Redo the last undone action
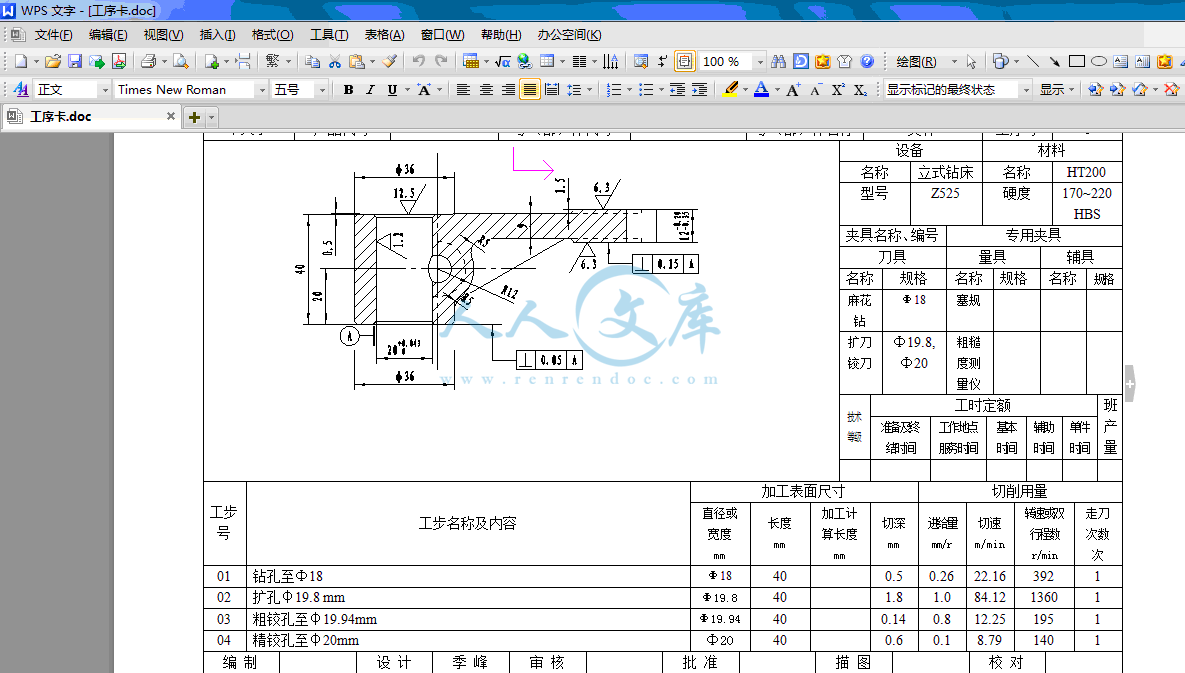Viewport: 1185px width, 673px height. [441, 61]
